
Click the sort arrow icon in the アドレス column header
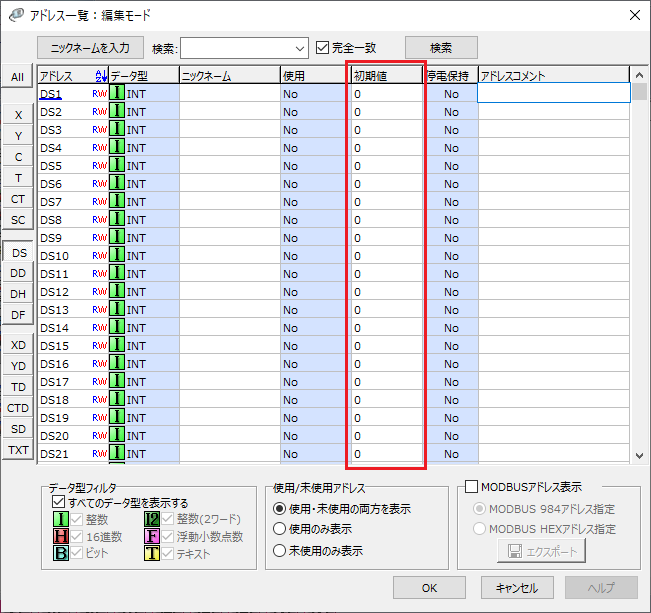pos(100,76)
